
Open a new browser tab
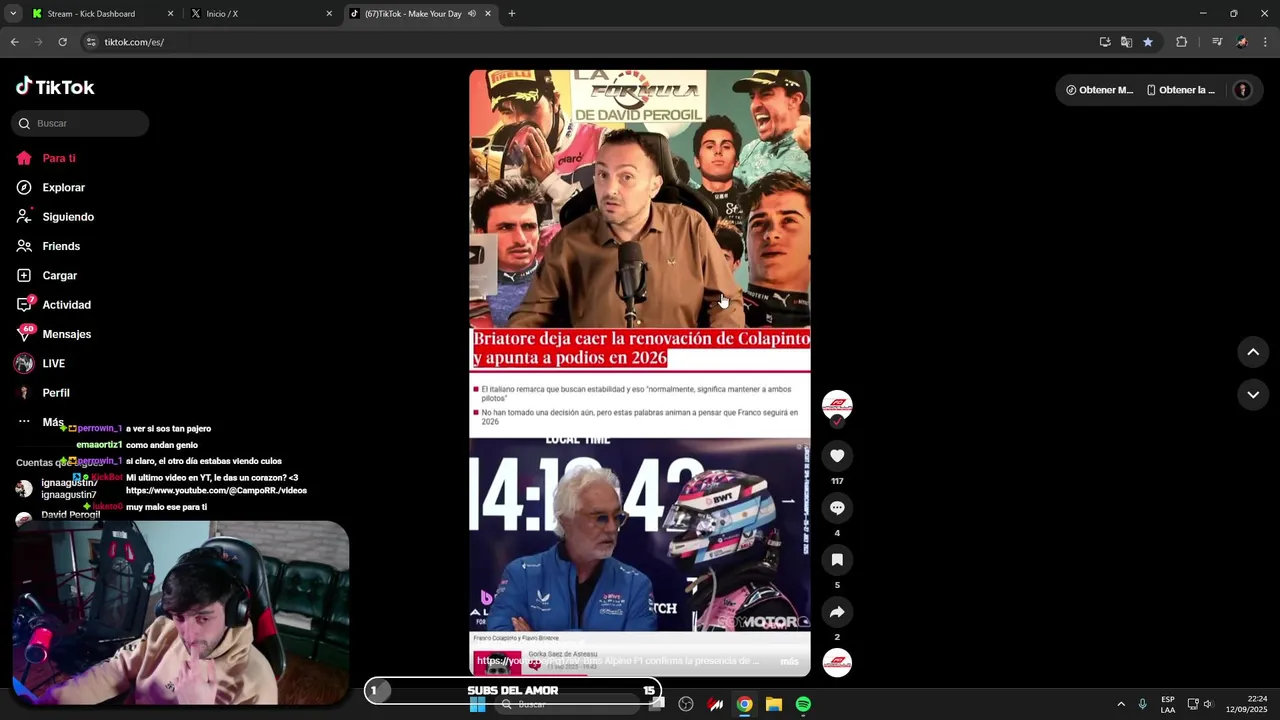pyautogui.click(x=512, y=14)
